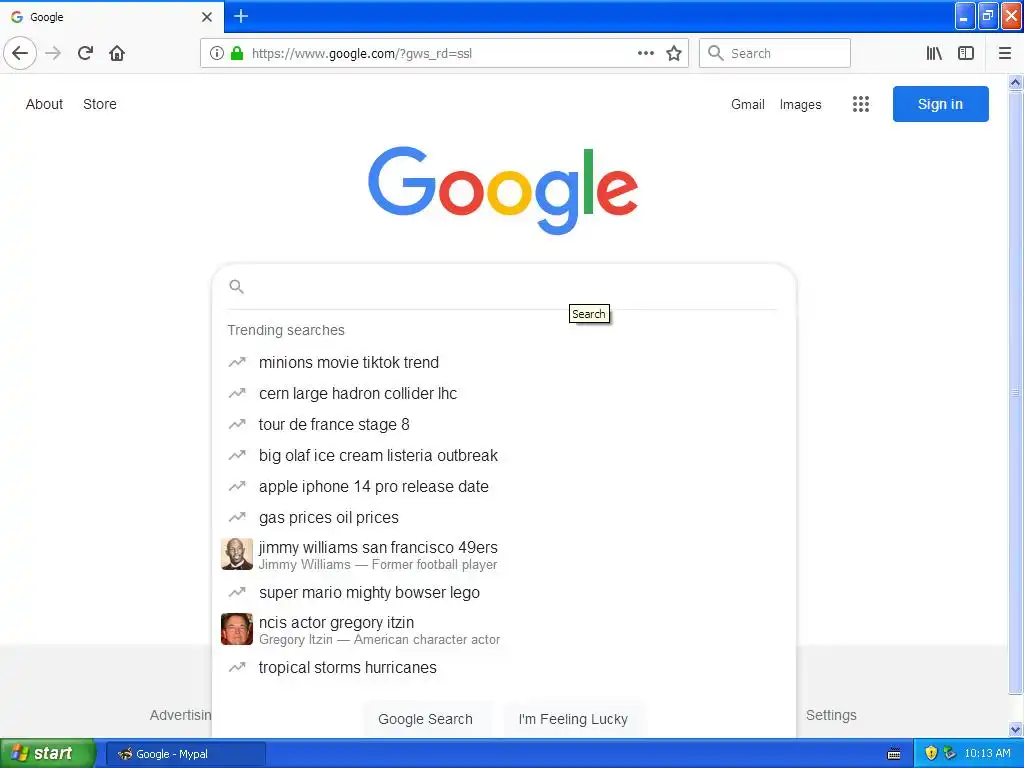Go to Gmail
Viewport: 1024px width, 768px height.
[x=748, y=104]
